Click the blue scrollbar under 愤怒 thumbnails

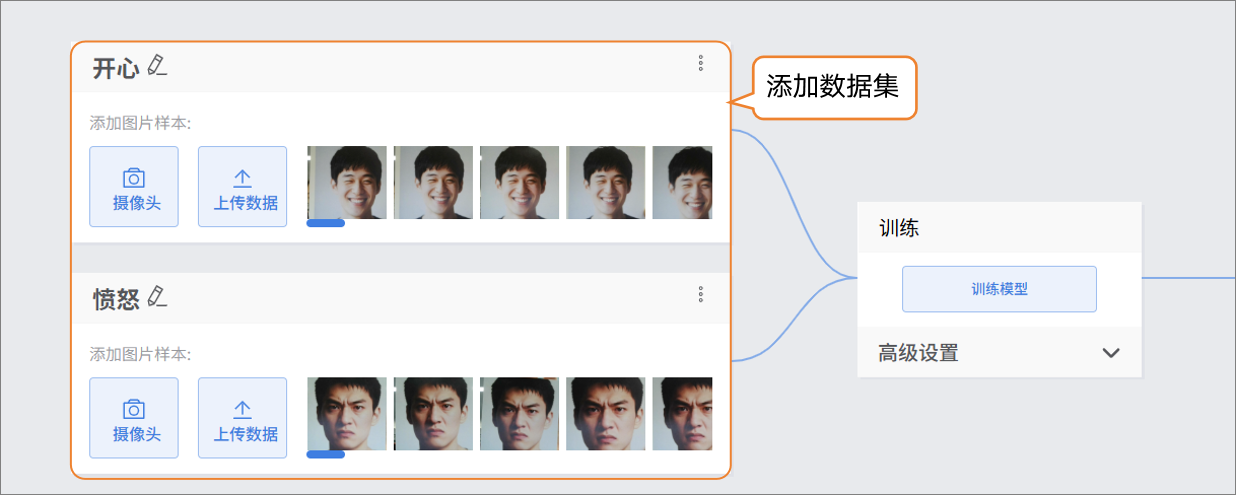pos(325,454)
